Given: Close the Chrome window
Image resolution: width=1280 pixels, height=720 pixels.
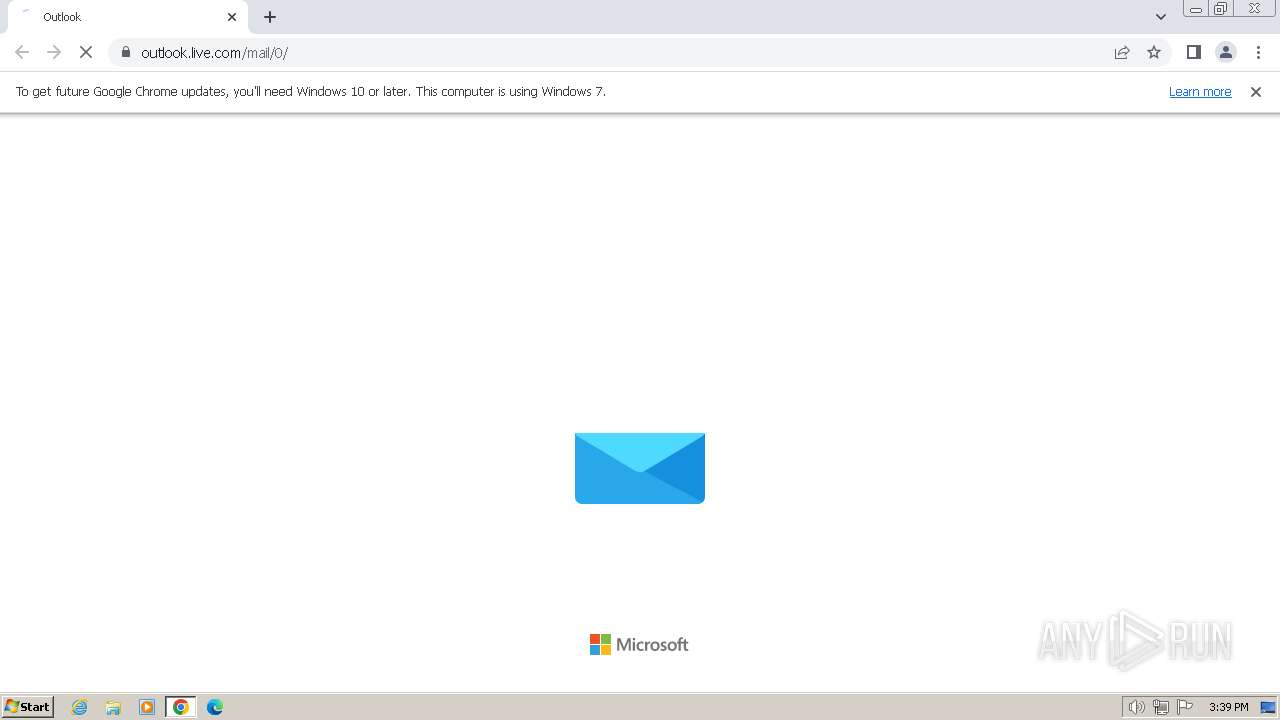Looking at the screenshot, I should [x=1254, y=9].
